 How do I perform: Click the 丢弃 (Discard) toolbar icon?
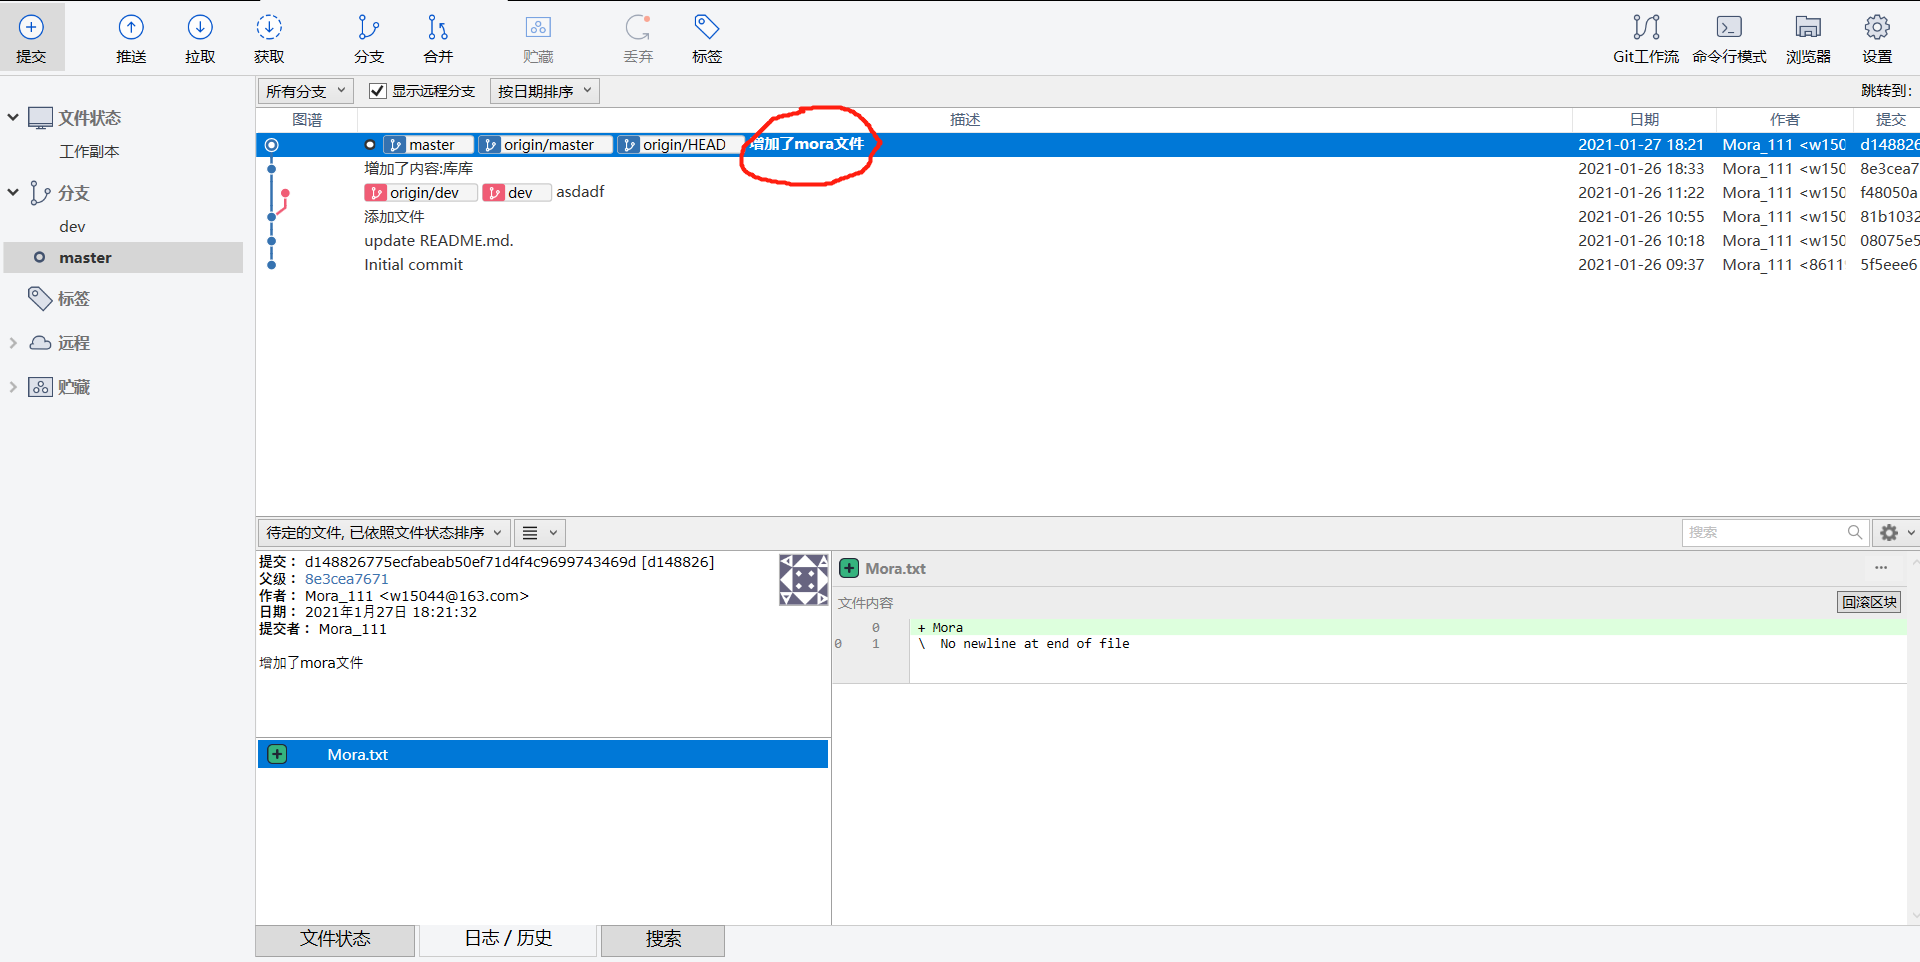[637, 37]
